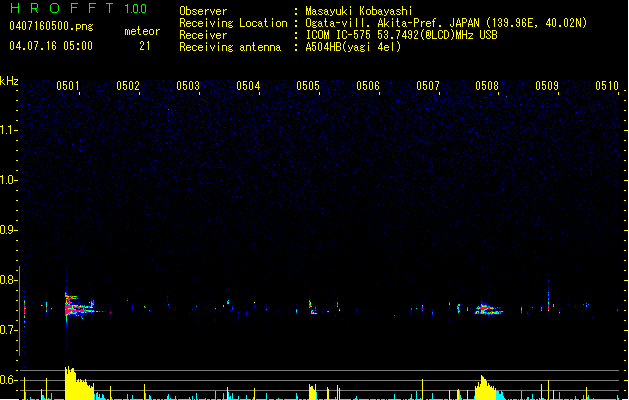Click the 0503 time marker
The width and height of the screenshot is (629, 400).
(188, 85)
